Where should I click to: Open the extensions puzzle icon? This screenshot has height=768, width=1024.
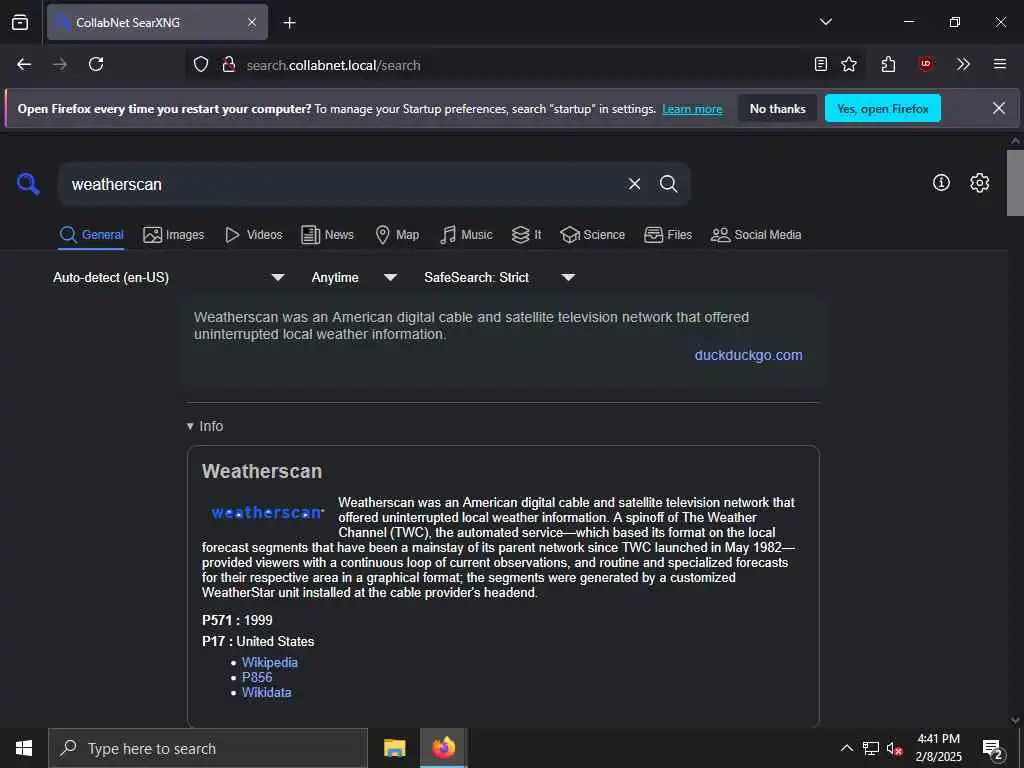pyautogui.click(x=888, y=64)
